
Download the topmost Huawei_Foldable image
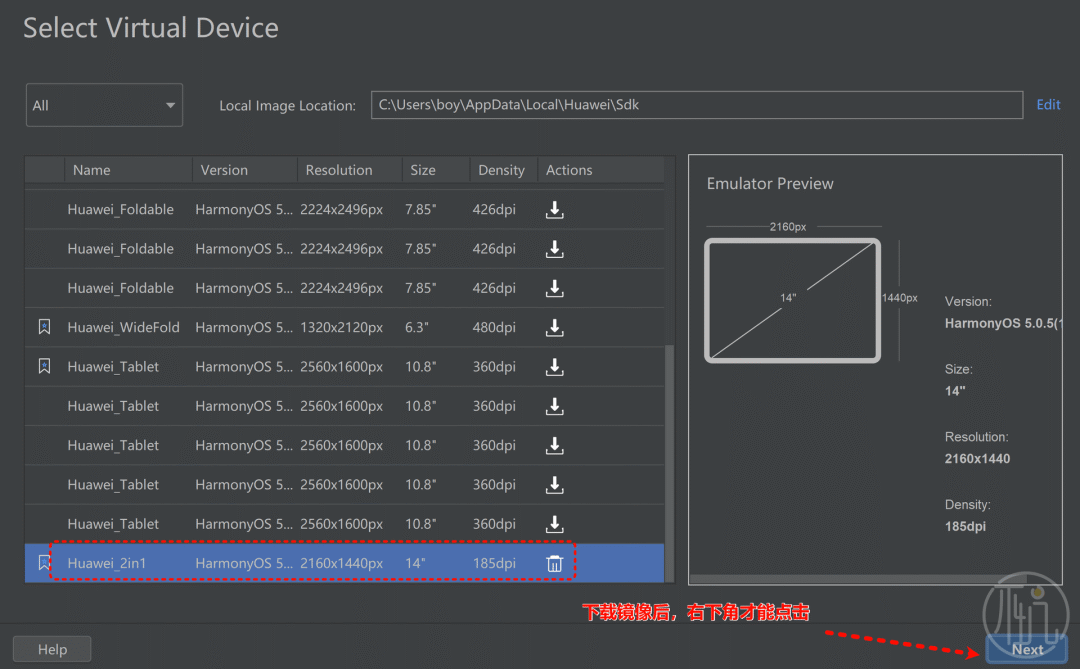[x=554, y=210]
